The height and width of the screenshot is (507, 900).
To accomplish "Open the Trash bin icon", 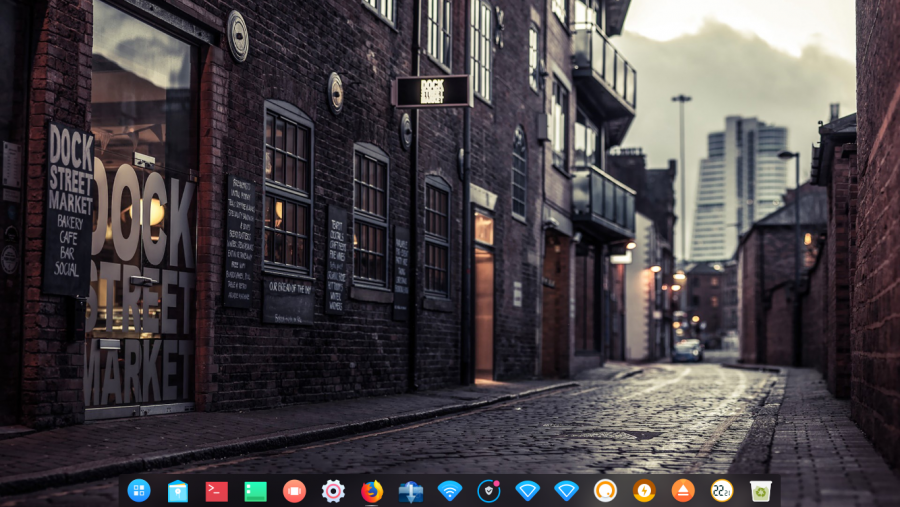I will [761, 491].
